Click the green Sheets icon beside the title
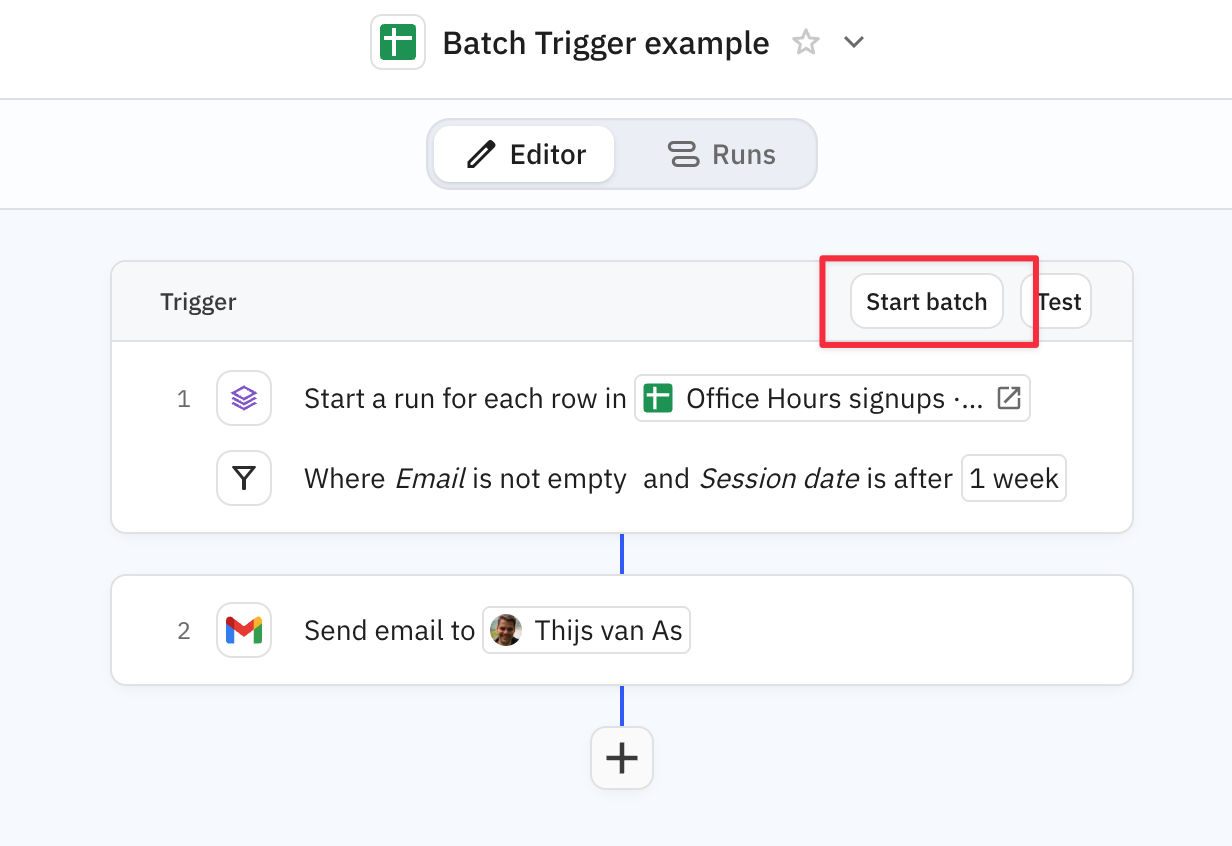The width and height of the screenshot is (1232, 846). (398, 43)
